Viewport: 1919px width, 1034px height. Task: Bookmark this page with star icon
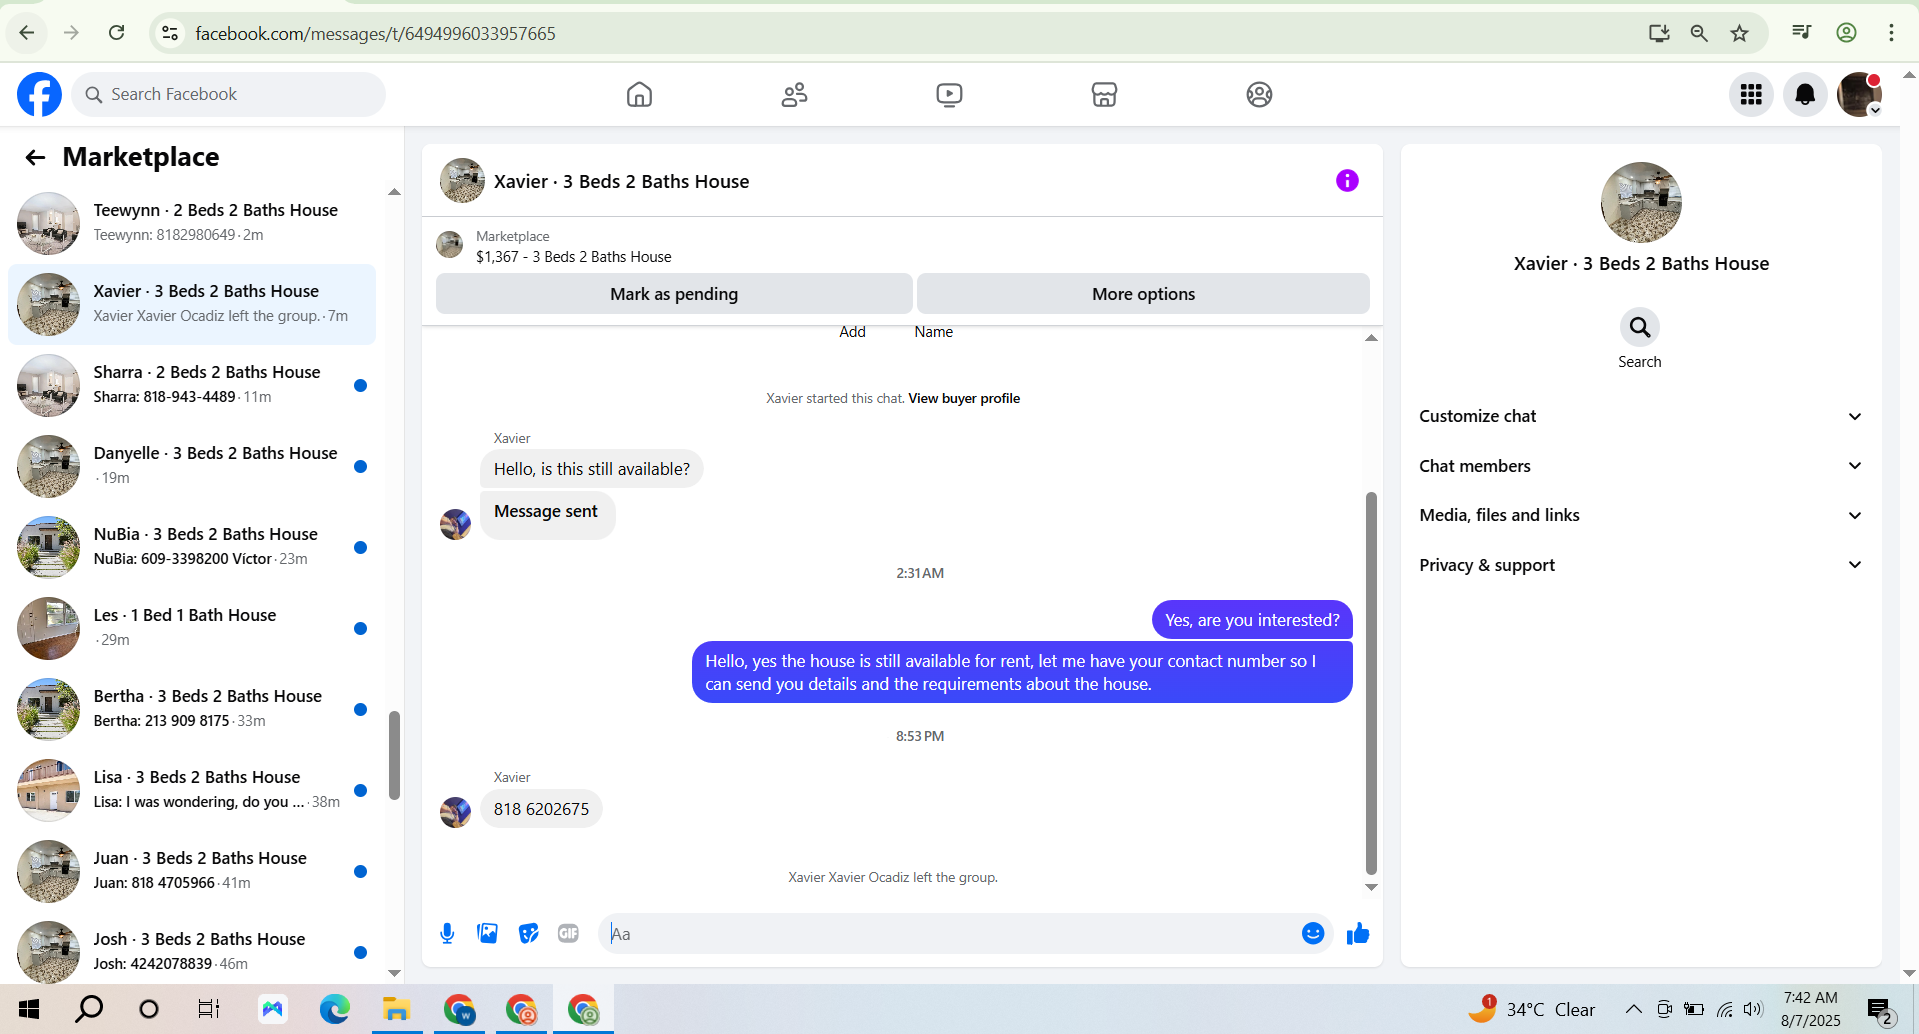coord(1740,33)
